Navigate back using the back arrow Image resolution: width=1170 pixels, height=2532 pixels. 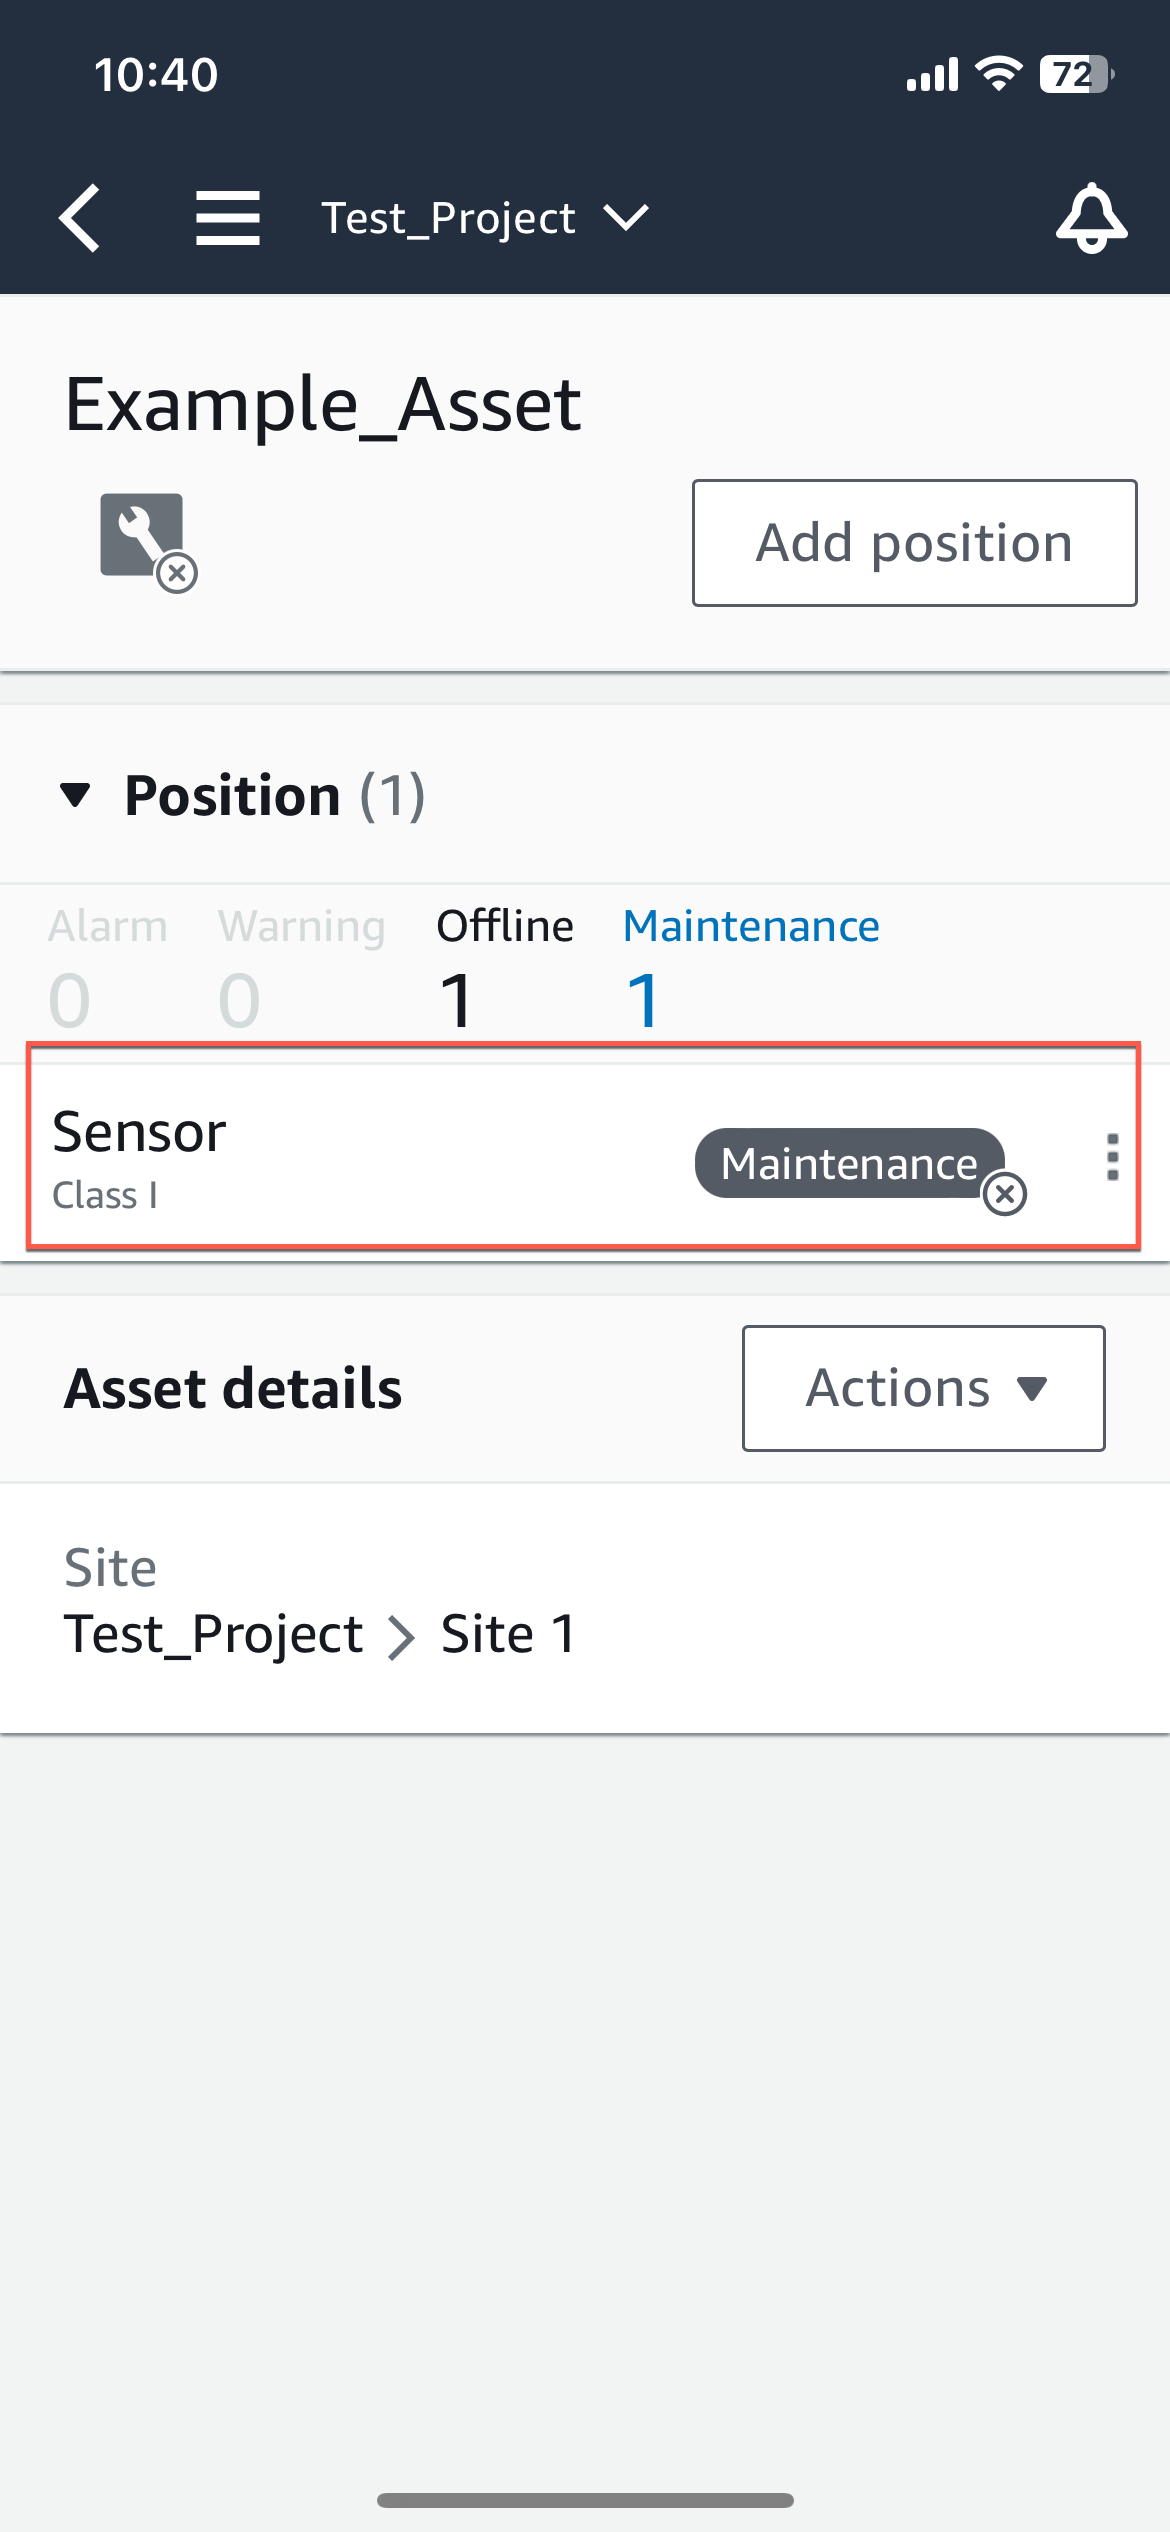[81, 218]
